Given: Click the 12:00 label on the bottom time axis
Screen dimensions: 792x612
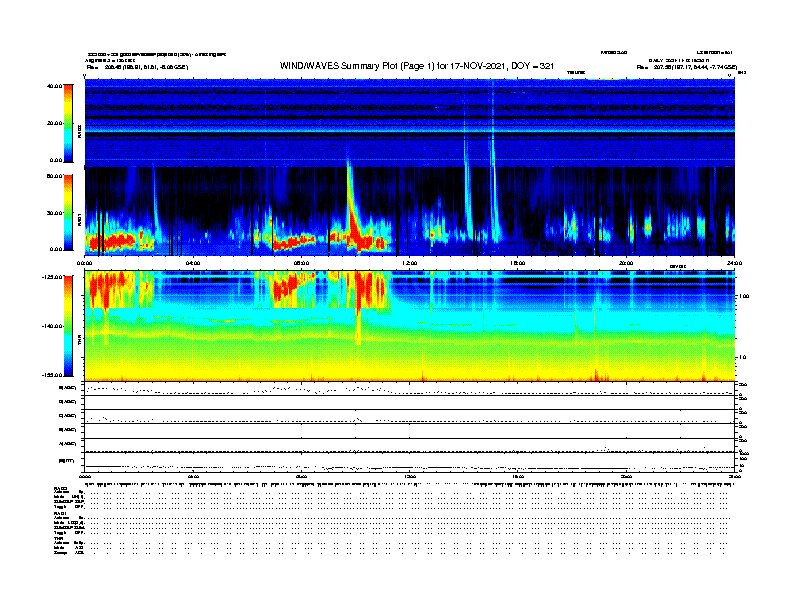Looking at the screenshot, I should click(410, 476).
